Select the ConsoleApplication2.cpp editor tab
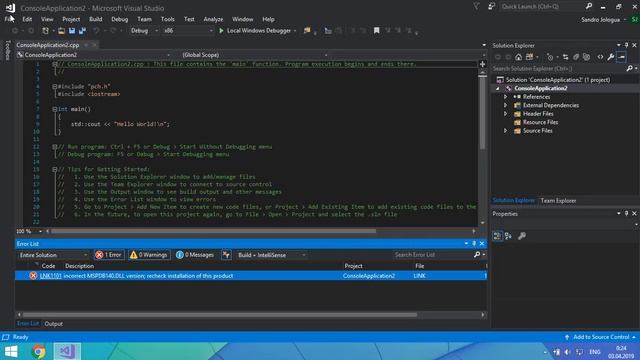The height and width of the screenshot is (360, 640). (x=48, y=45)
